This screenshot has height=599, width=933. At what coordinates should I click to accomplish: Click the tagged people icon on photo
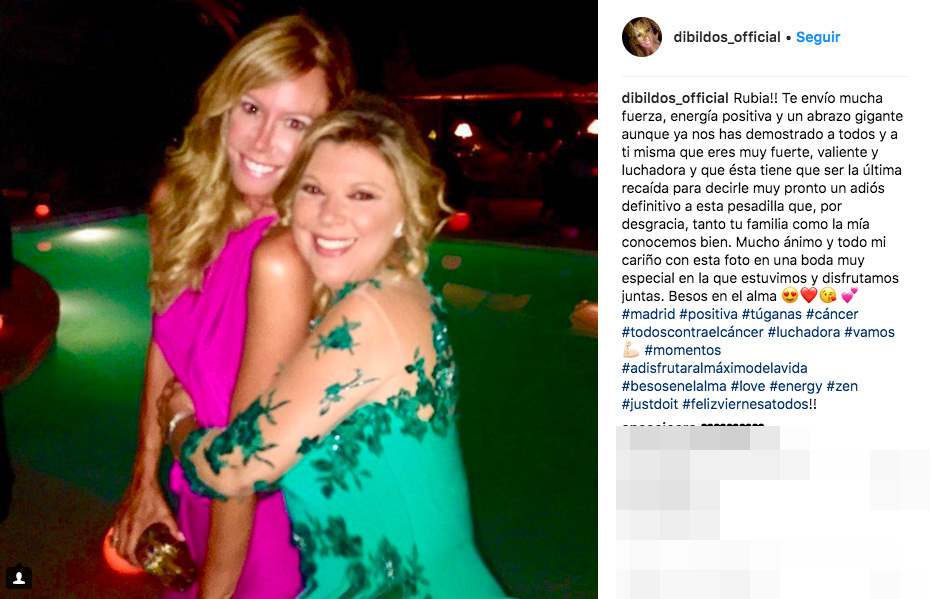(19, 578)
